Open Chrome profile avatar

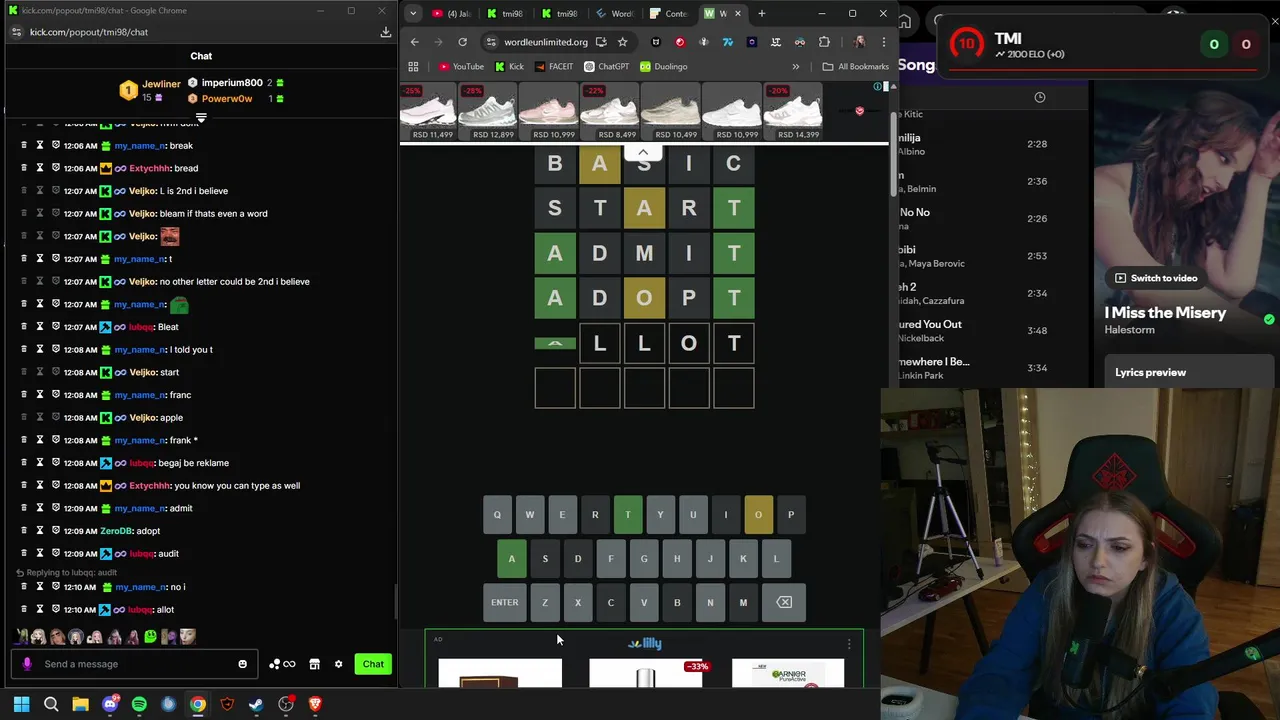[x=859, y=42]
